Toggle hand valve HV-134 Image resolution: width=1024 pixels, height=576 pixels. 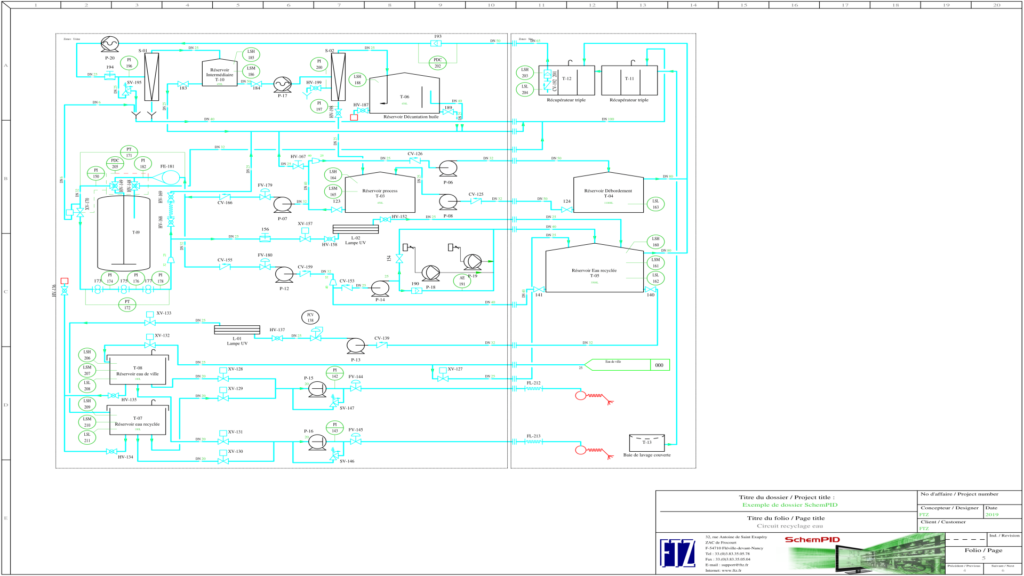(111, 450)
